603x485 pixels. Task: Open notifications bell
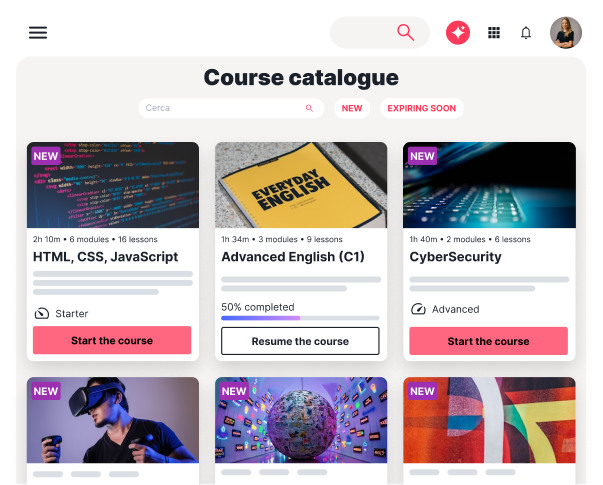coord(526,33)
